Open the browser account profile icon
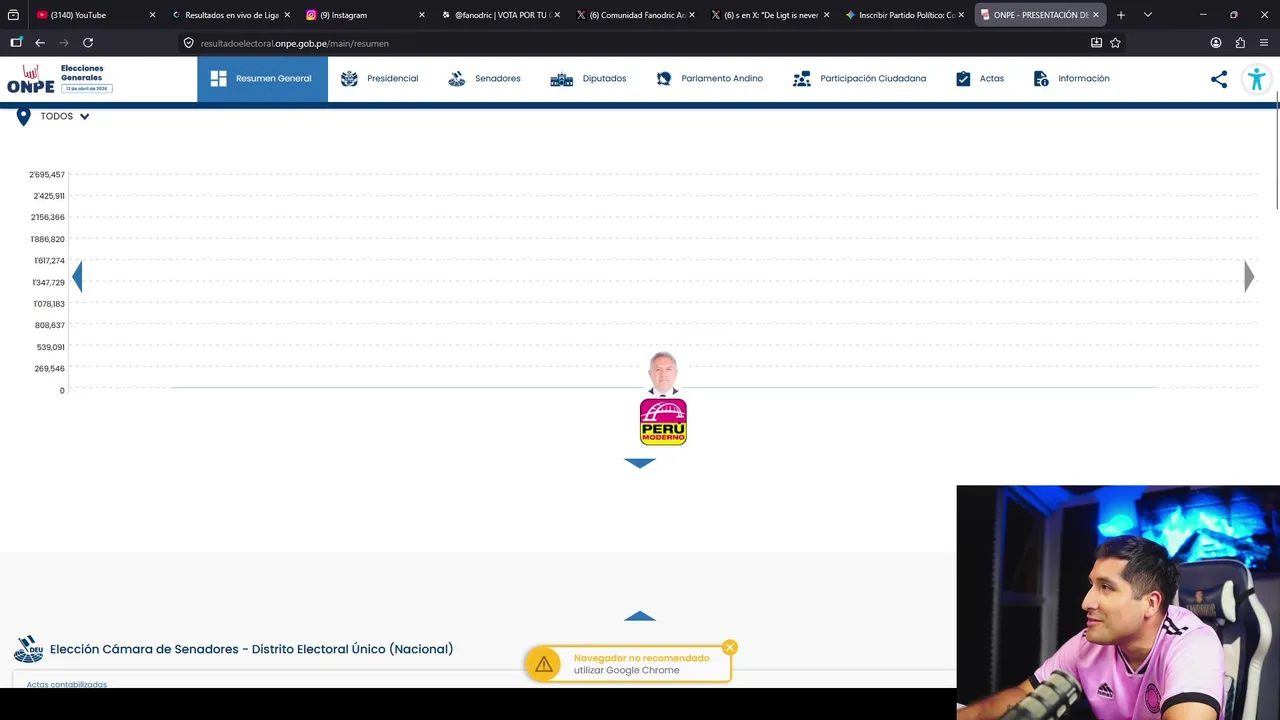 tap(1216, 43)
